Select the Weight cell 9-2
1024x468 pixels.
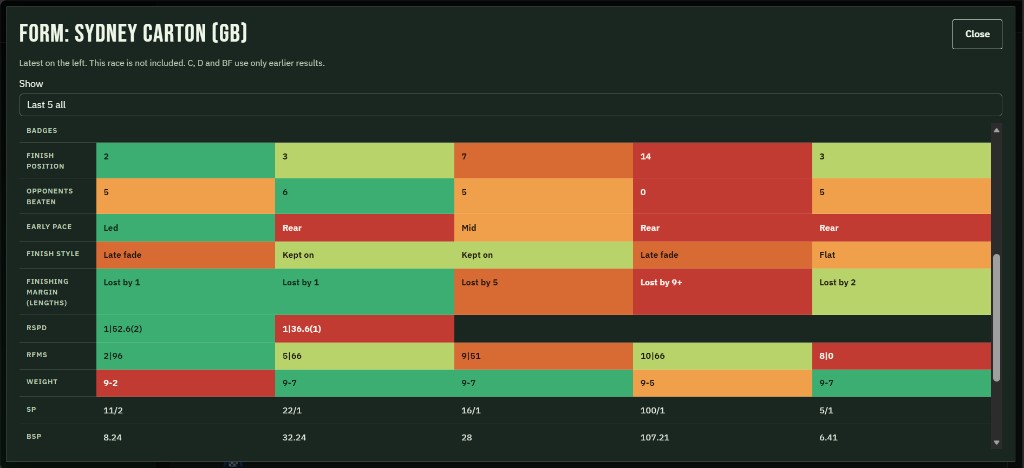pyautogui.click(x=185, y=383)
